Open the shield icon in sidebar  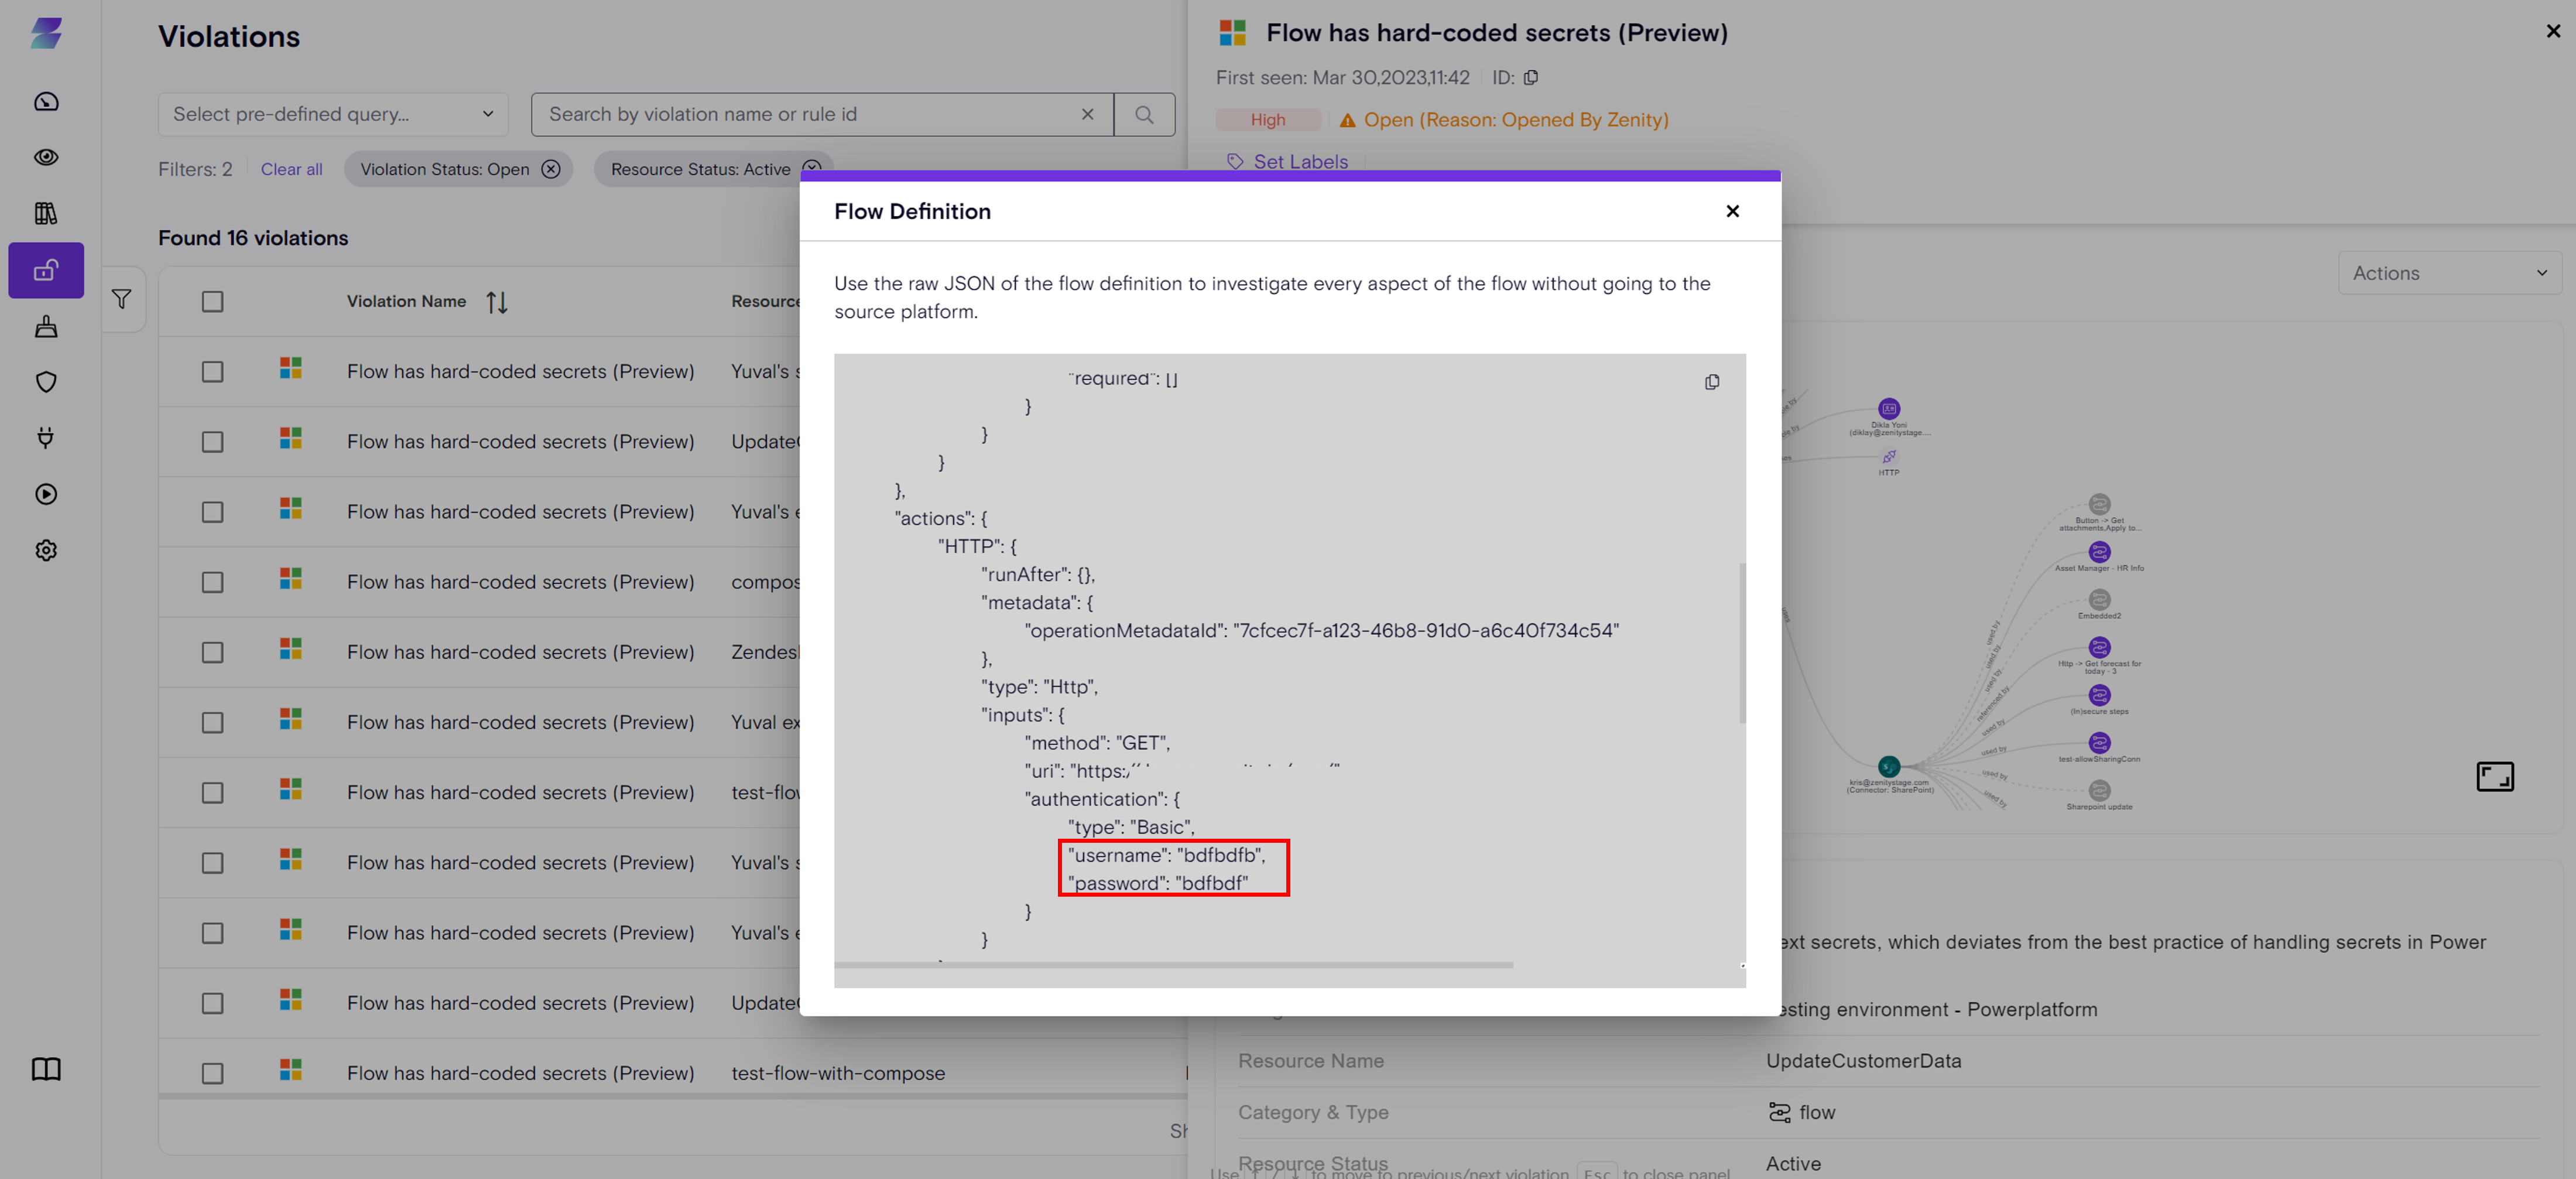(x=46, y=382)
